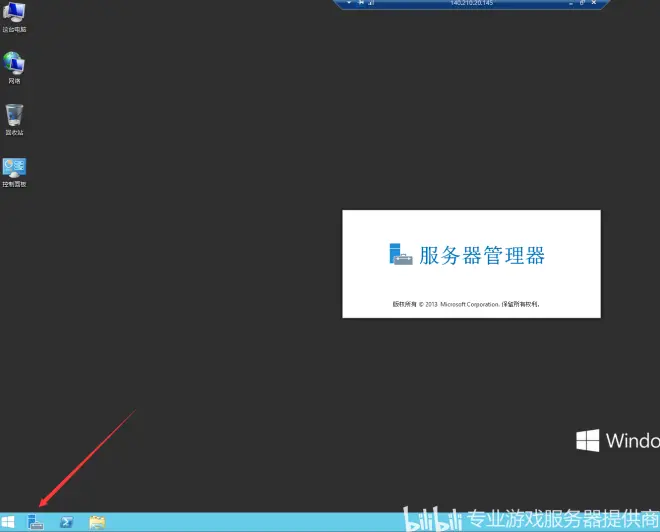Restore down the remote desktop window
This screenshot has width=660, height=532.
[x=583, y=3]
